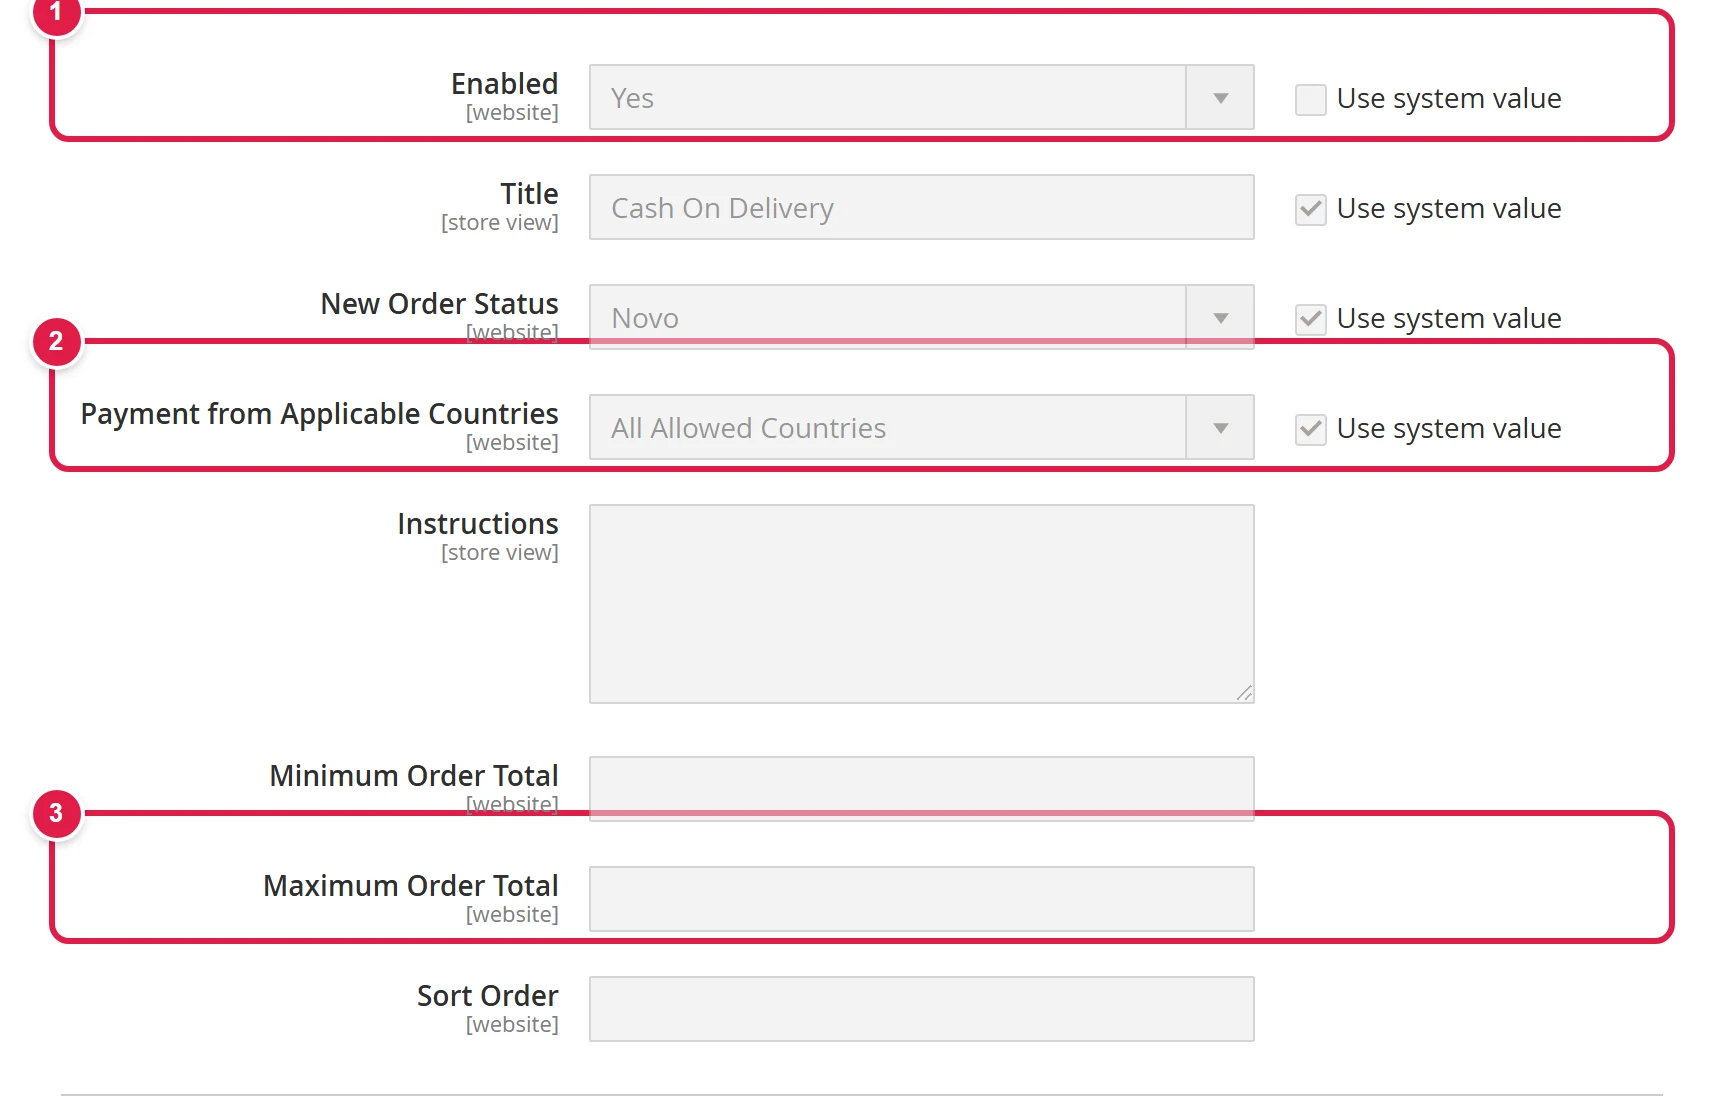Click Use system value text beside Enabled
This screenshot has height=1114, width=1710.
click(x=1448, y=99)
